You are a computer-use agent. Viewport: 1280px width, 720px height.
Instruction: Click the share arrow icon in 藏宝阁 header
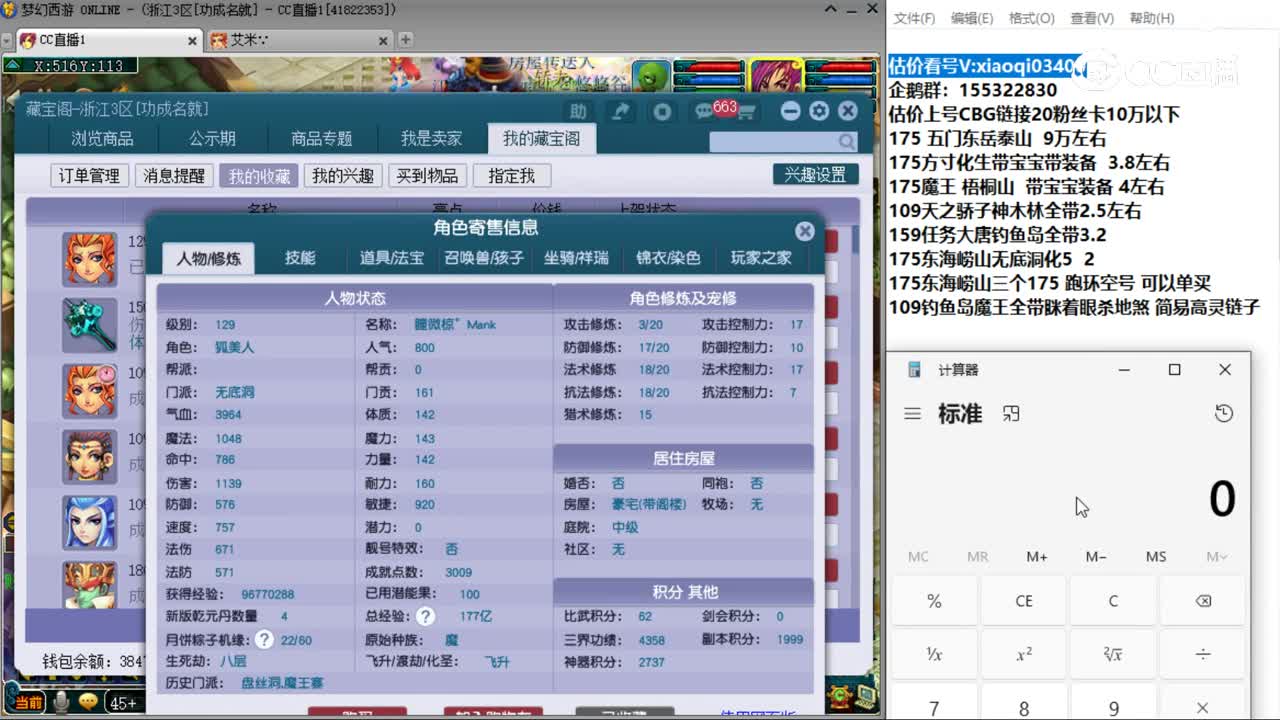click(620, 111)
